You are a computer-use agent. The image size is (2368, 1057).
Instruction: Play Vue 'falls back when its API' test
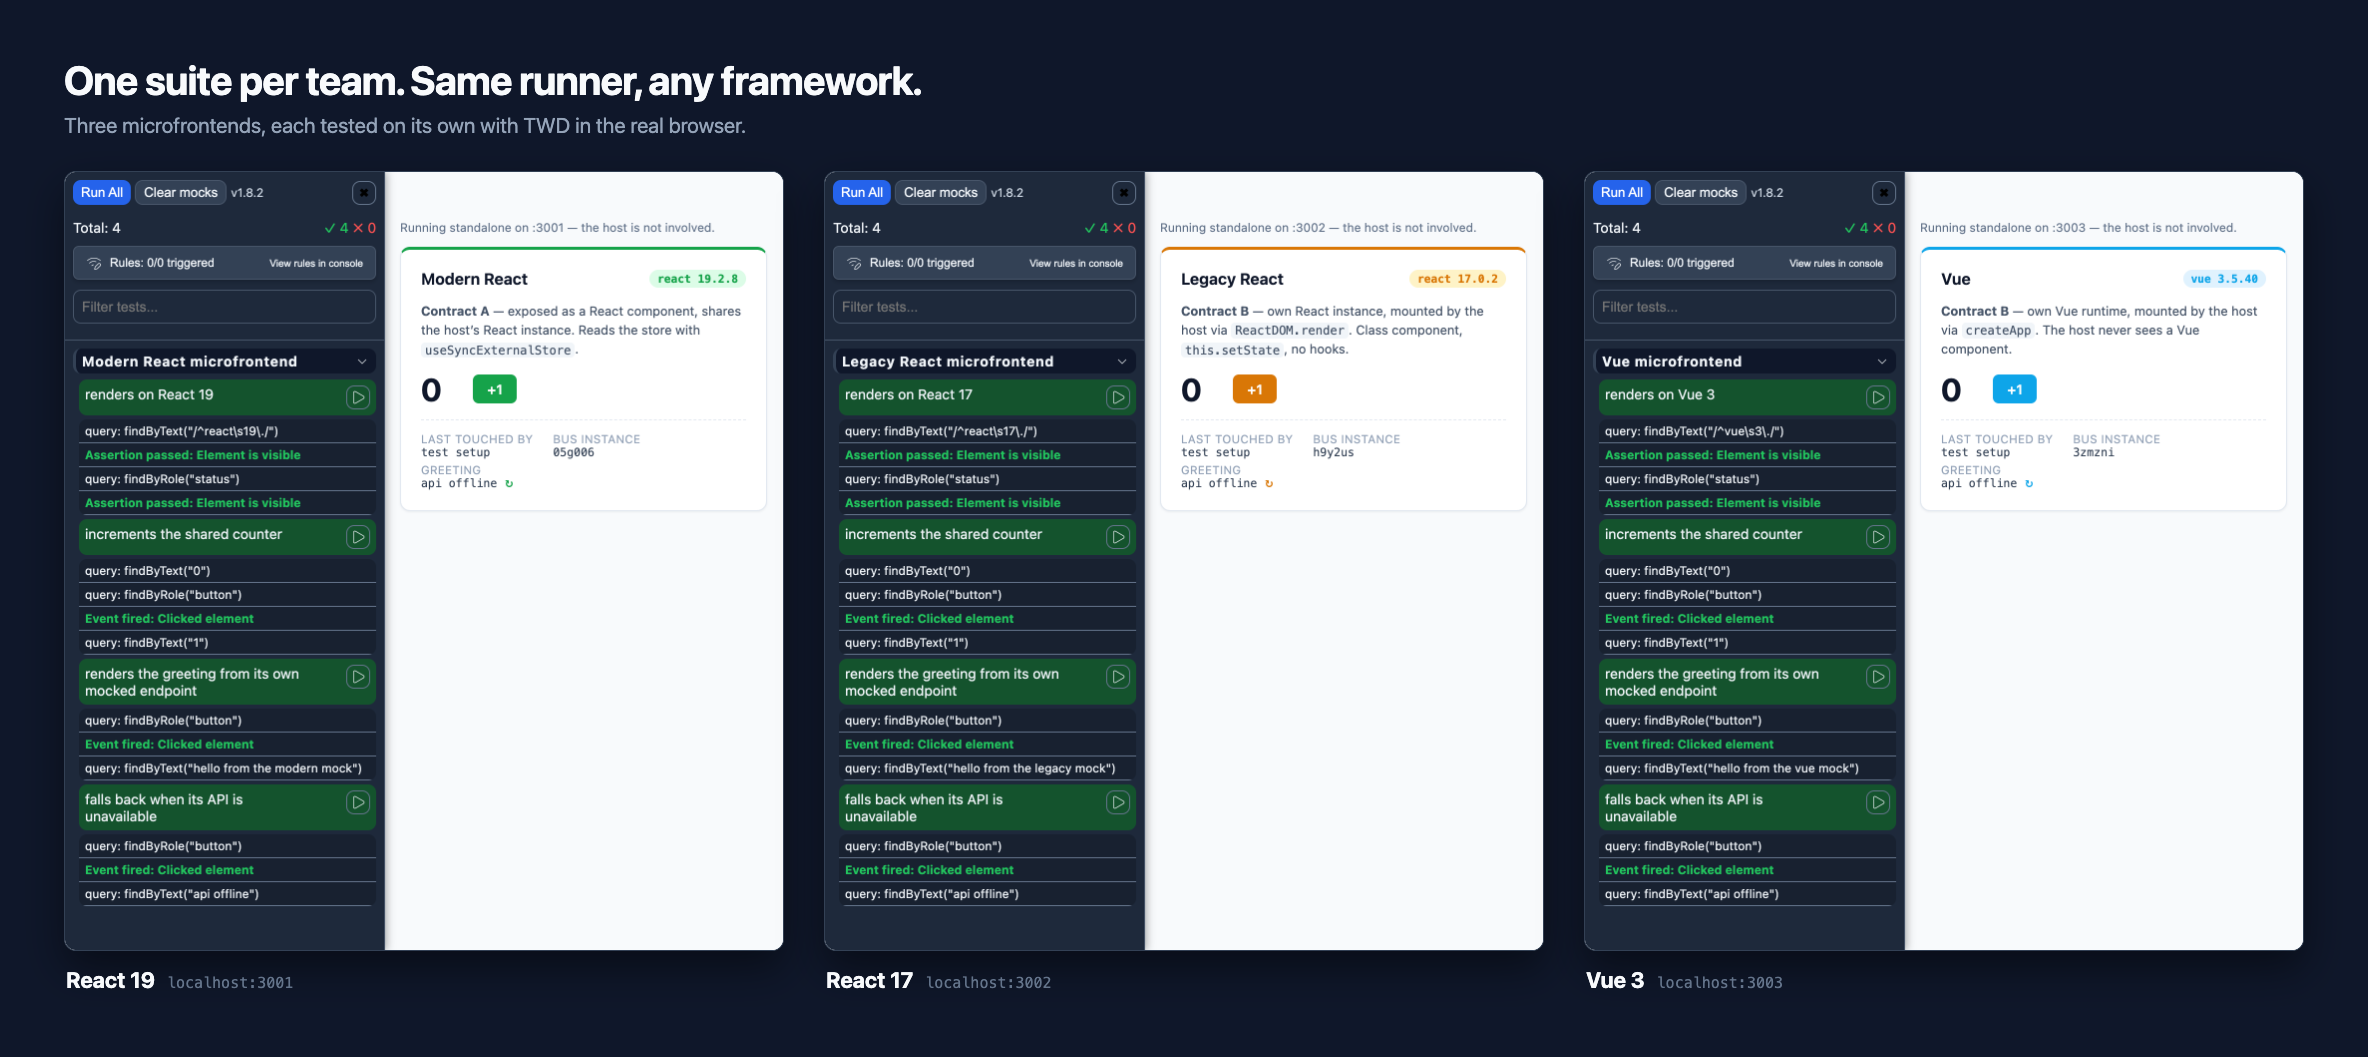1878,802
